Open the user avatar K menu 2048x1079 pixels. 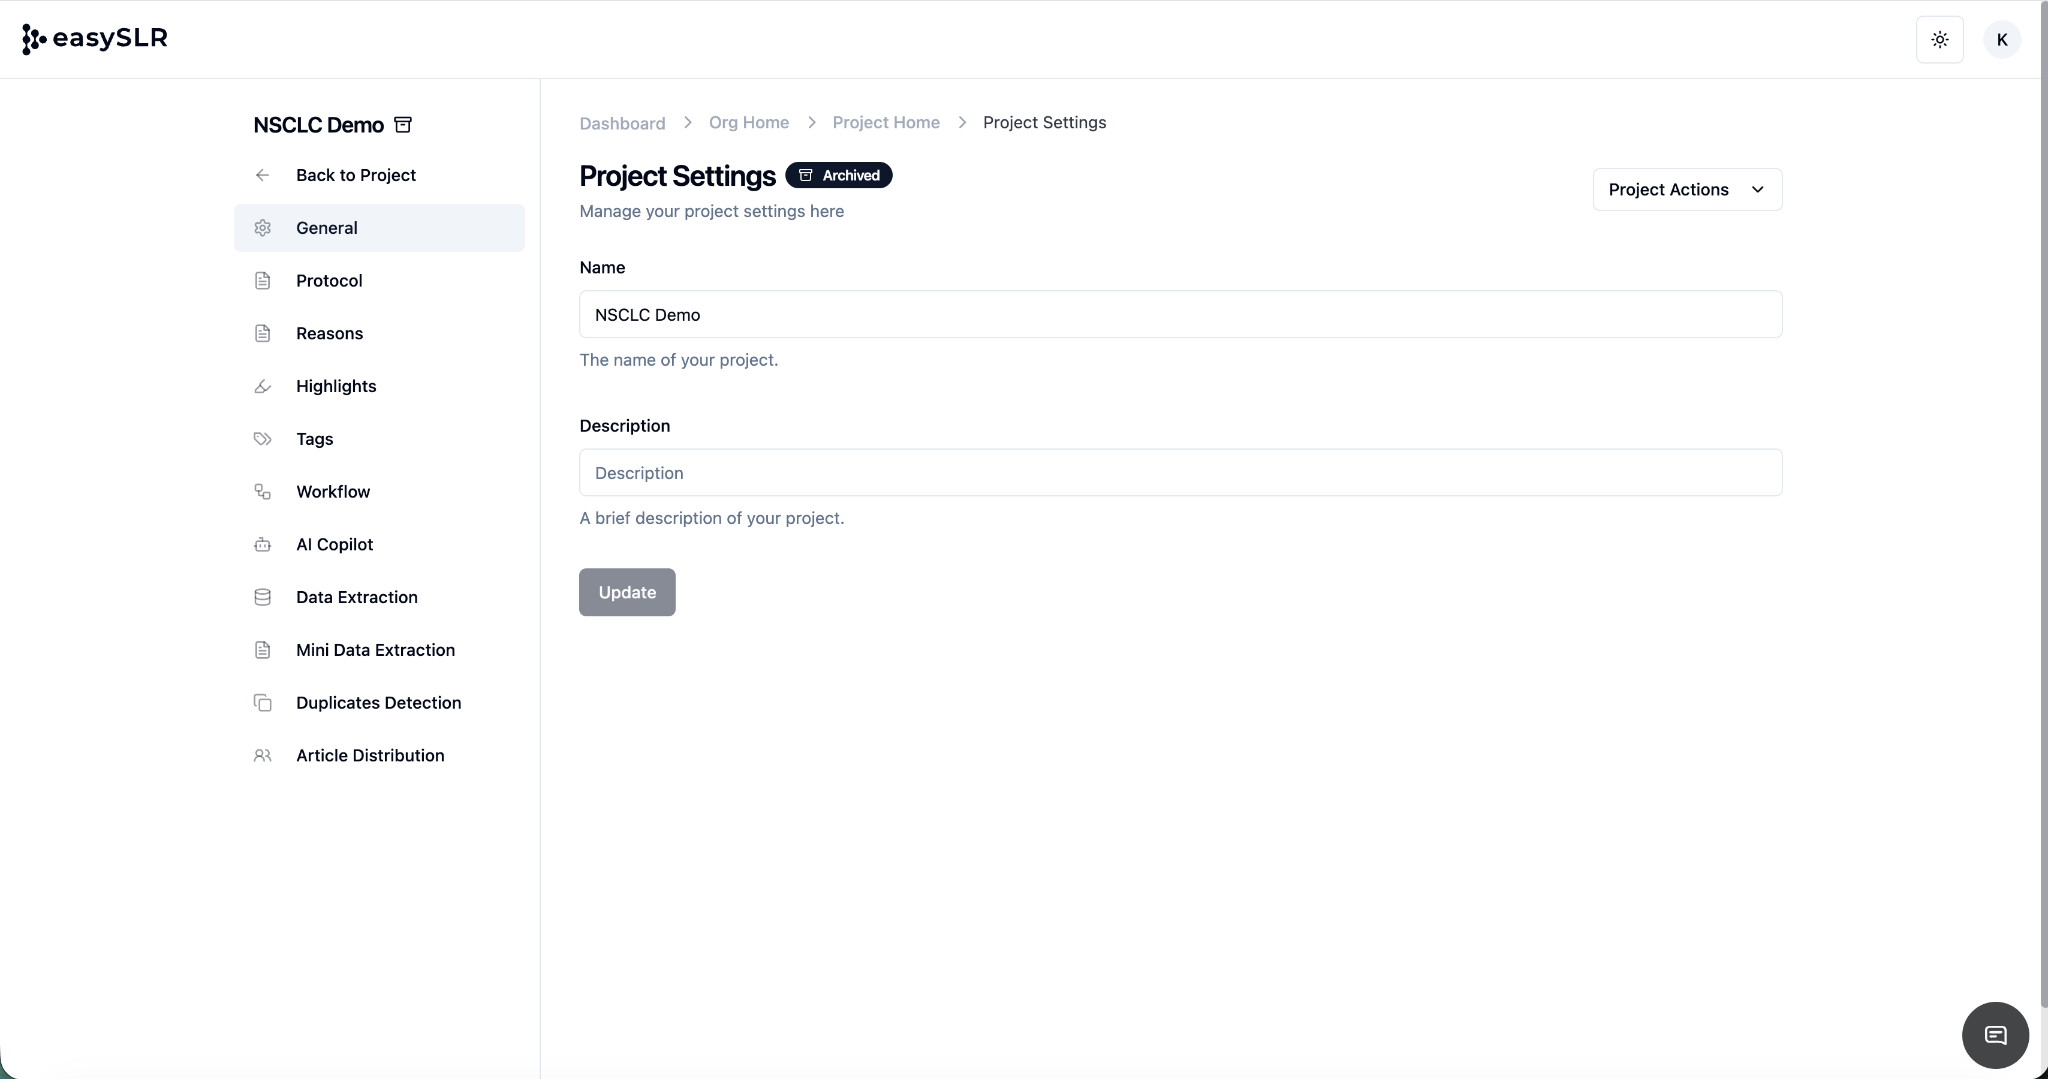coord(2001,40)
